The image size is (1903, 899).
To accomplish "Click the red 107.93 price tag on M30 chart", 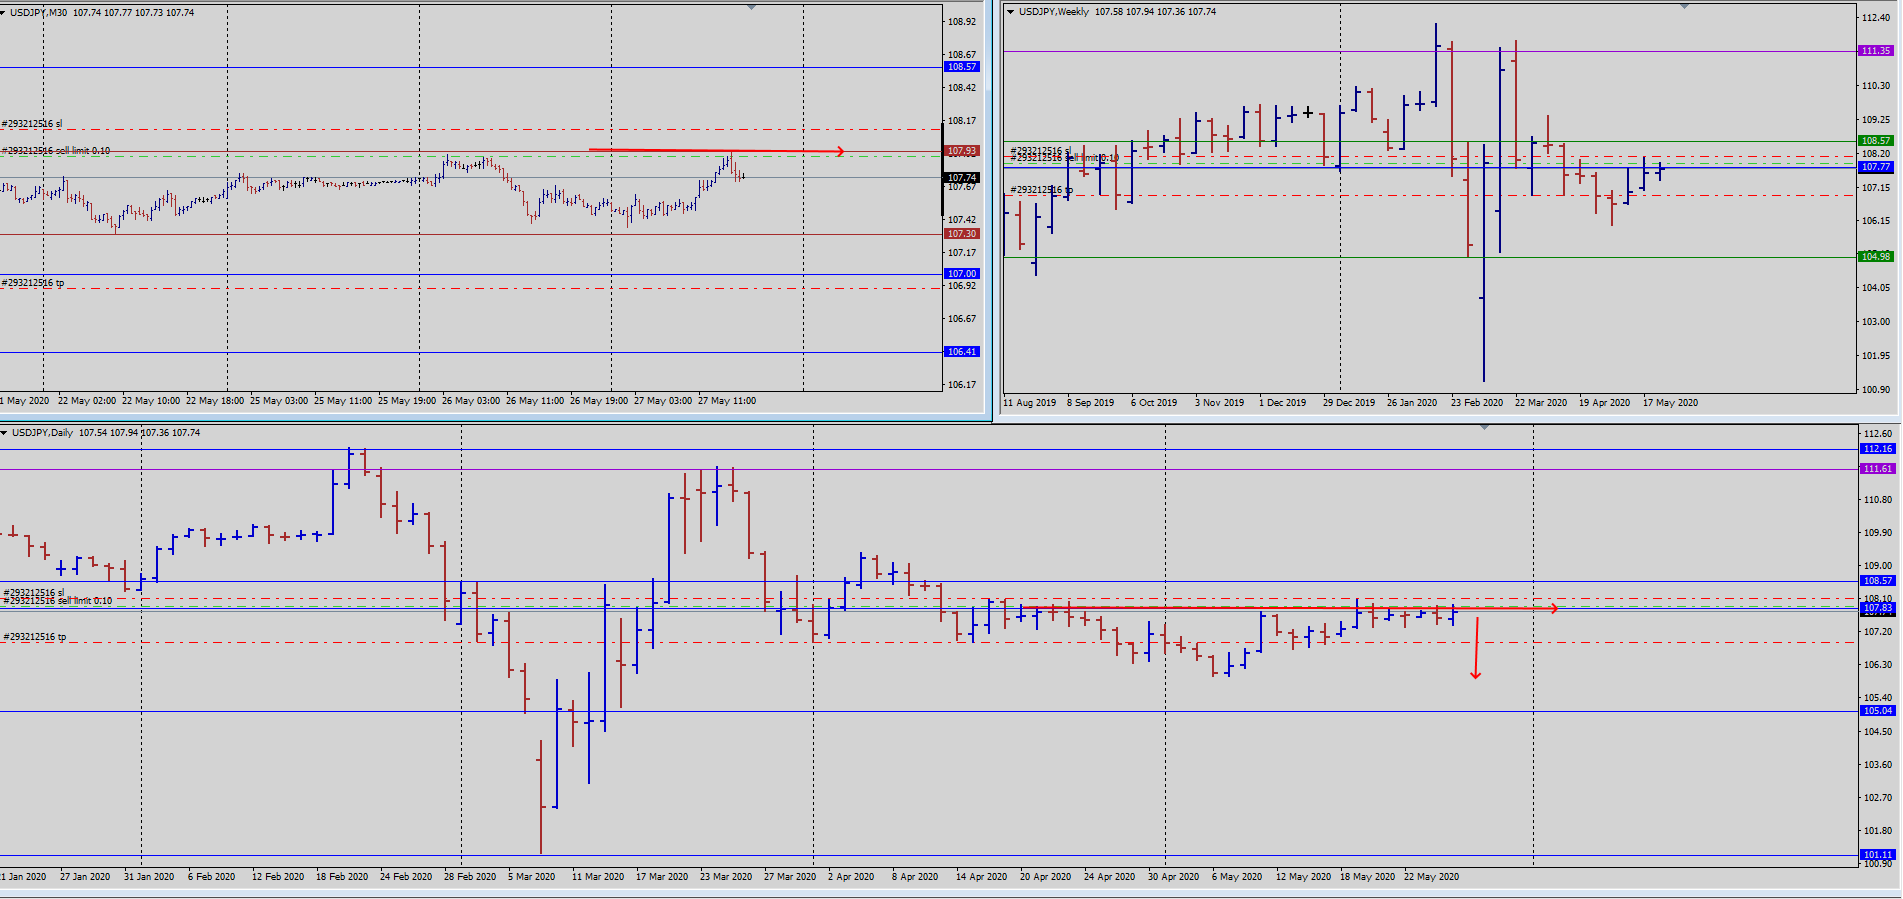I will point(962,151).
